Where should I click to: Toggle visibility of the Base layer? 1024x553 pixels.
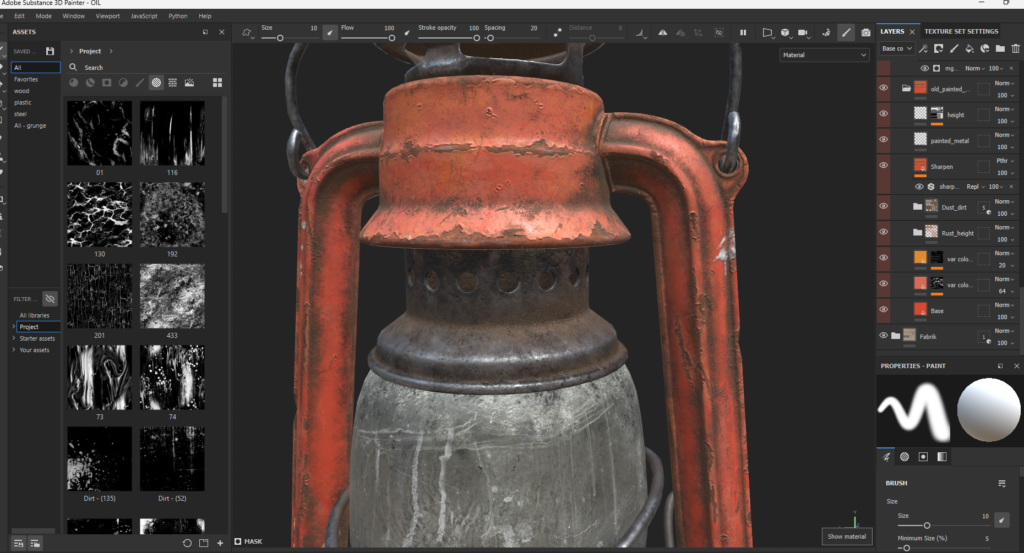pyautogui.click(x=884, y=309)
